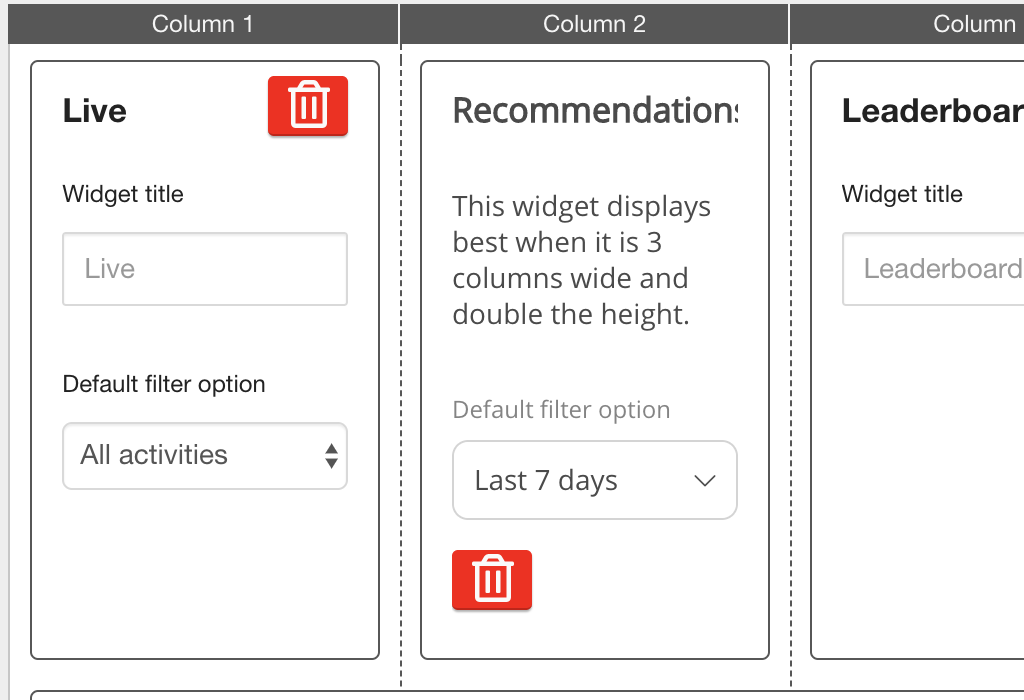Focus the Leaderboard widget title input
1024x700 pixels.
[x=935, y=269]
